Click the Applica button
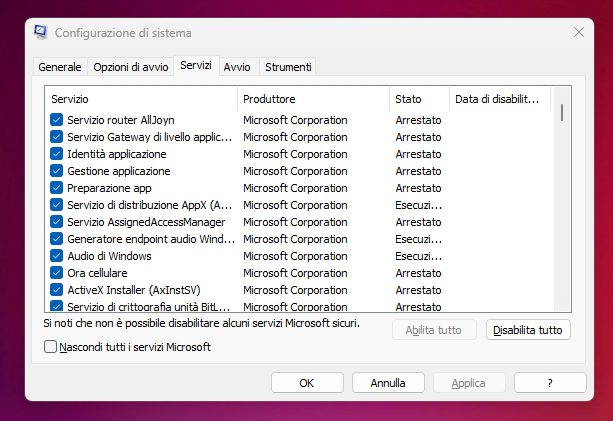Viewport: 613px width, 421px height. click(x=469, y=383)
